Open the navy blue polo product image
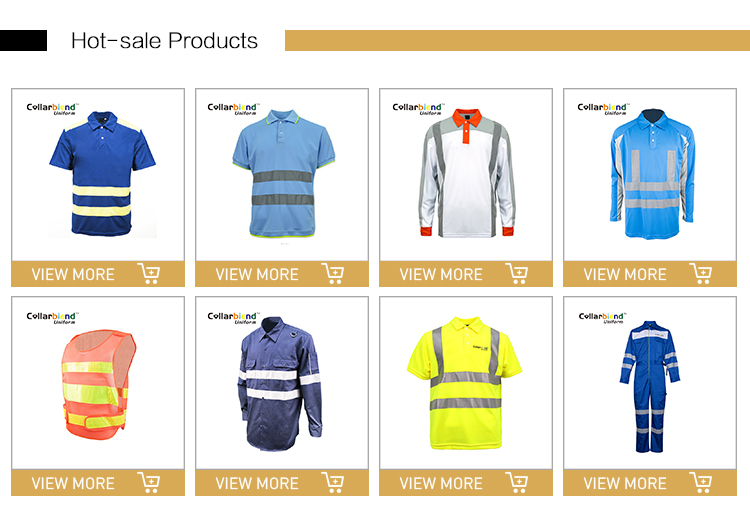 (102, 174)
